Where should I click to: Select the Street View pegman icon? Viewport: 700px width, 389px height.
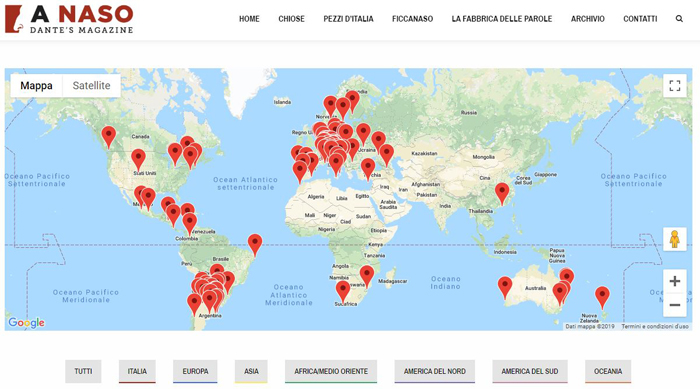pyautogui.click(x=675, y=239)
